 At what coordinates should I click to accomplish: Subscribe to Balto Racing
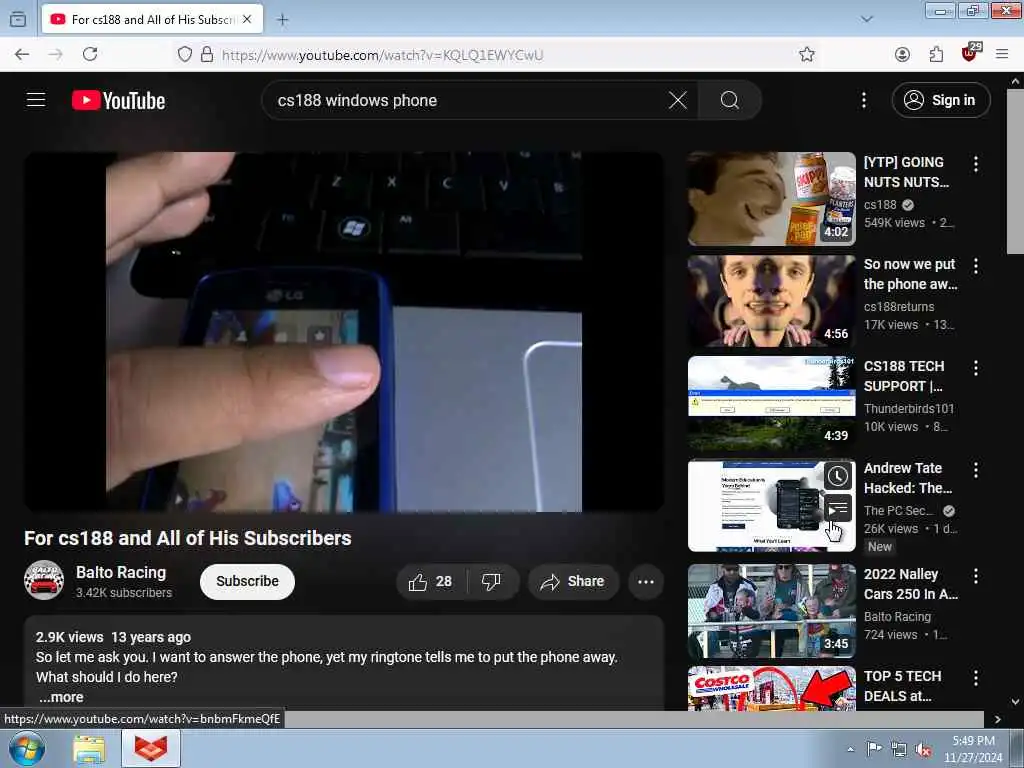coord(248,581)
